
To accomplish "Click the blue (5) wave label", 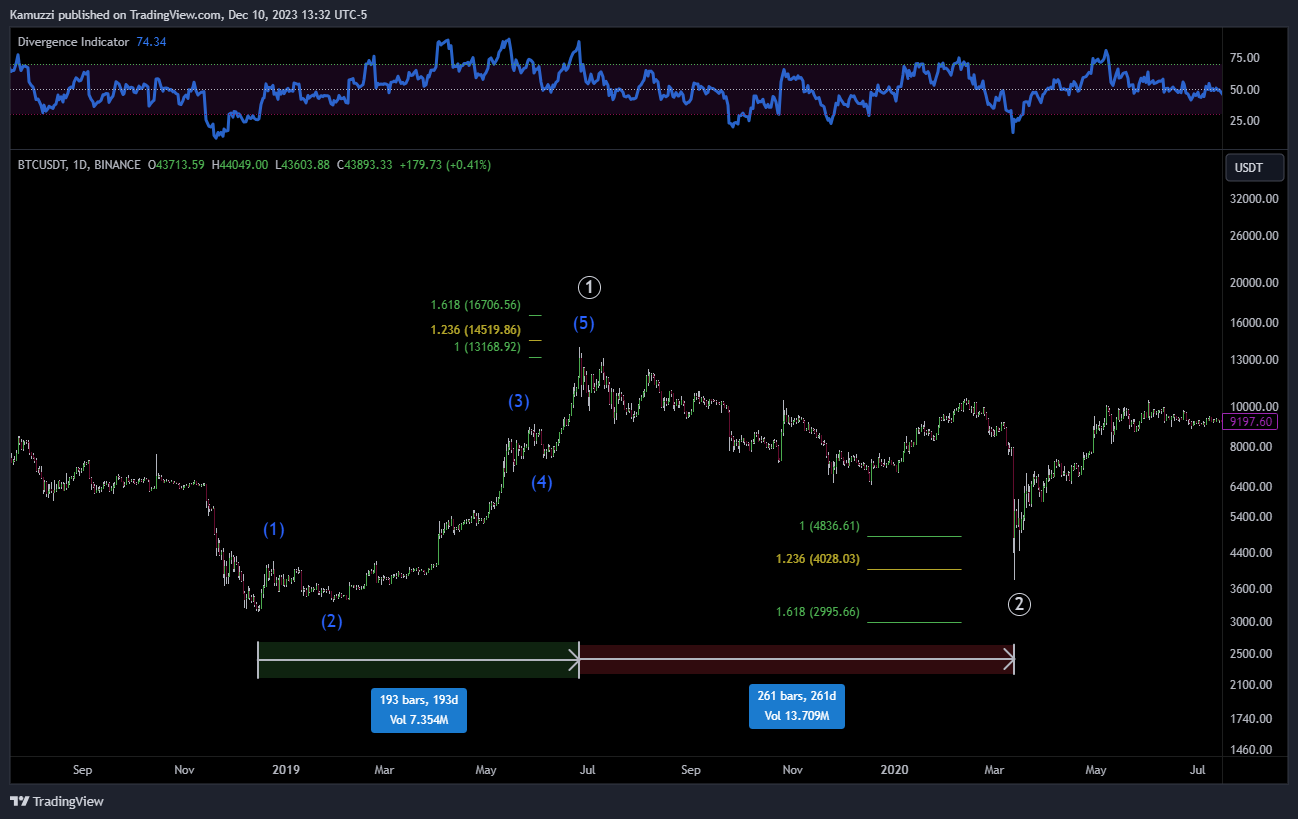I will point(583,323).
